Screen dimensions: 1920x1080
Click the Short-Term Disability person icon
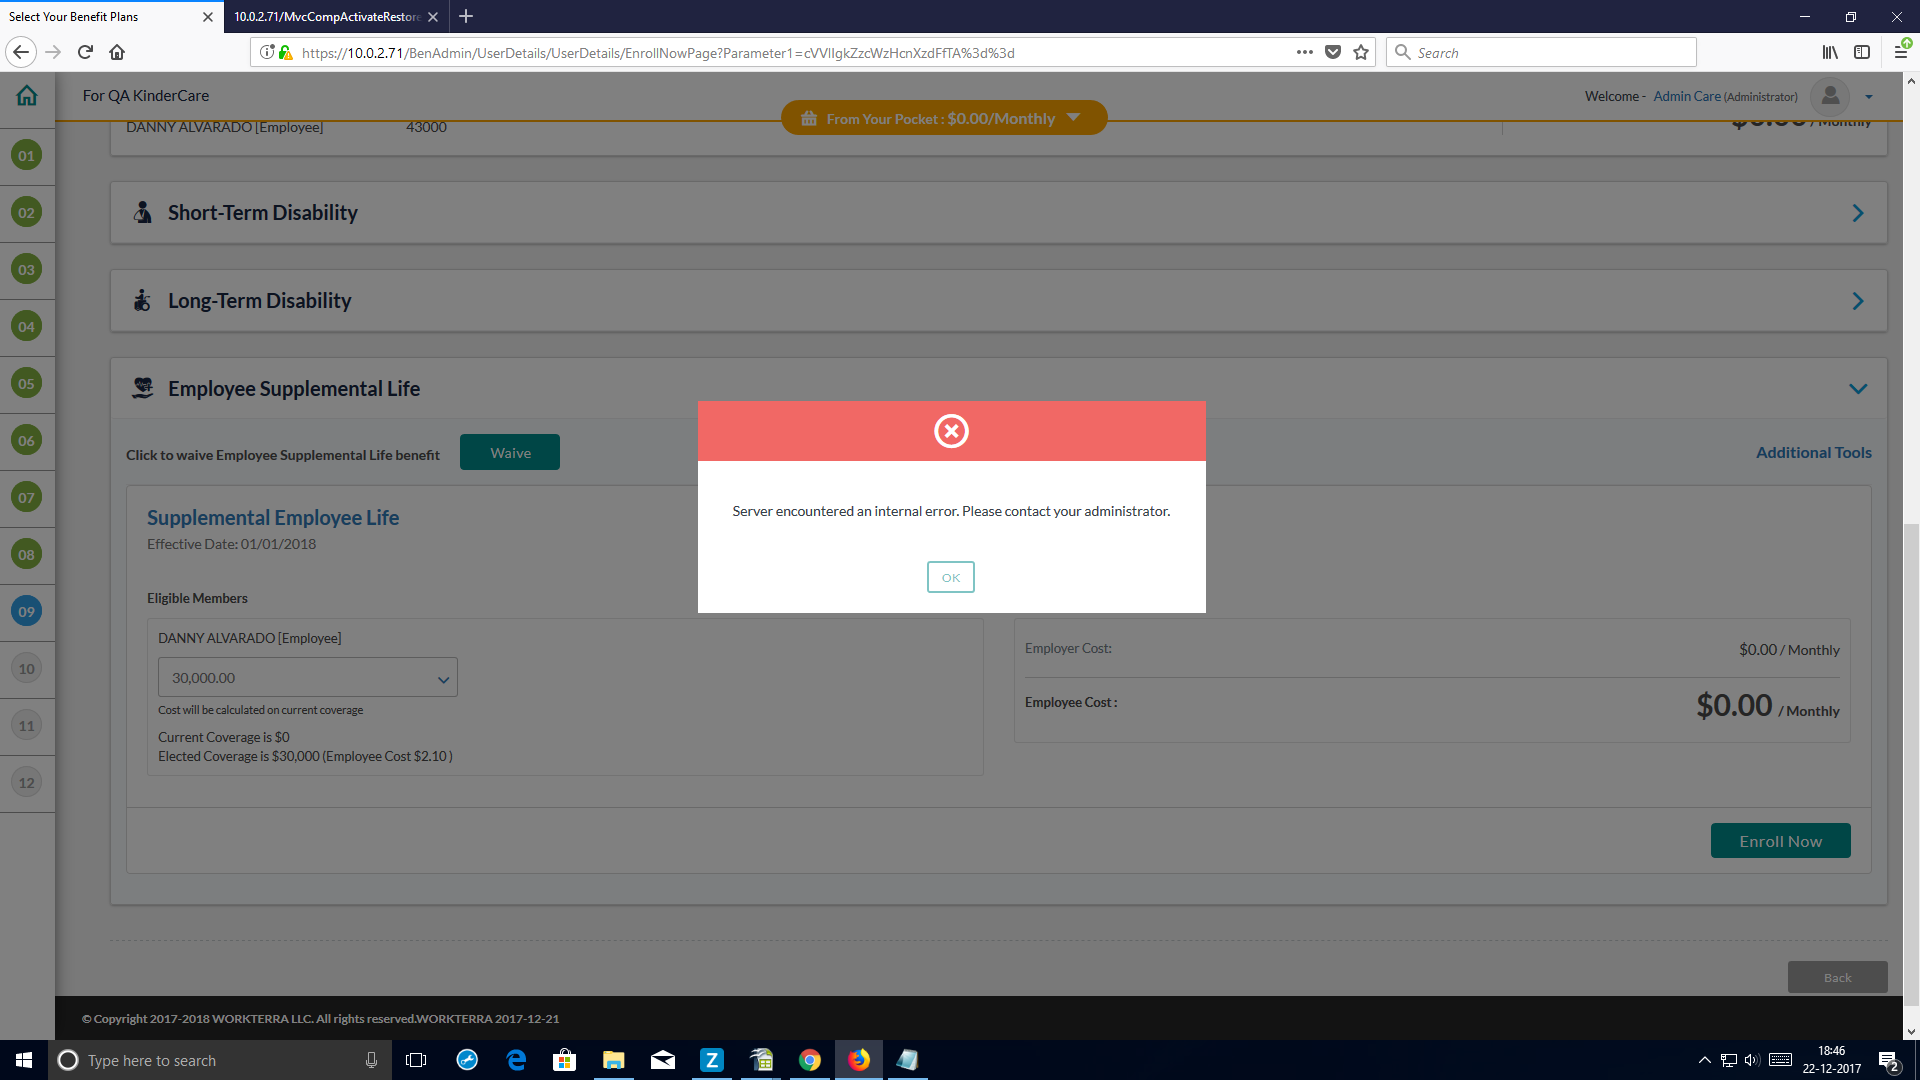tap(143, 213)
